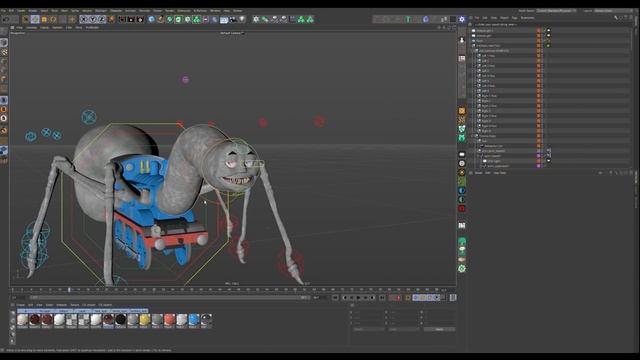Viewport: 640px width, 360px height.
Task: Select the yellow material swatch
Action: [x=145, y=320]
